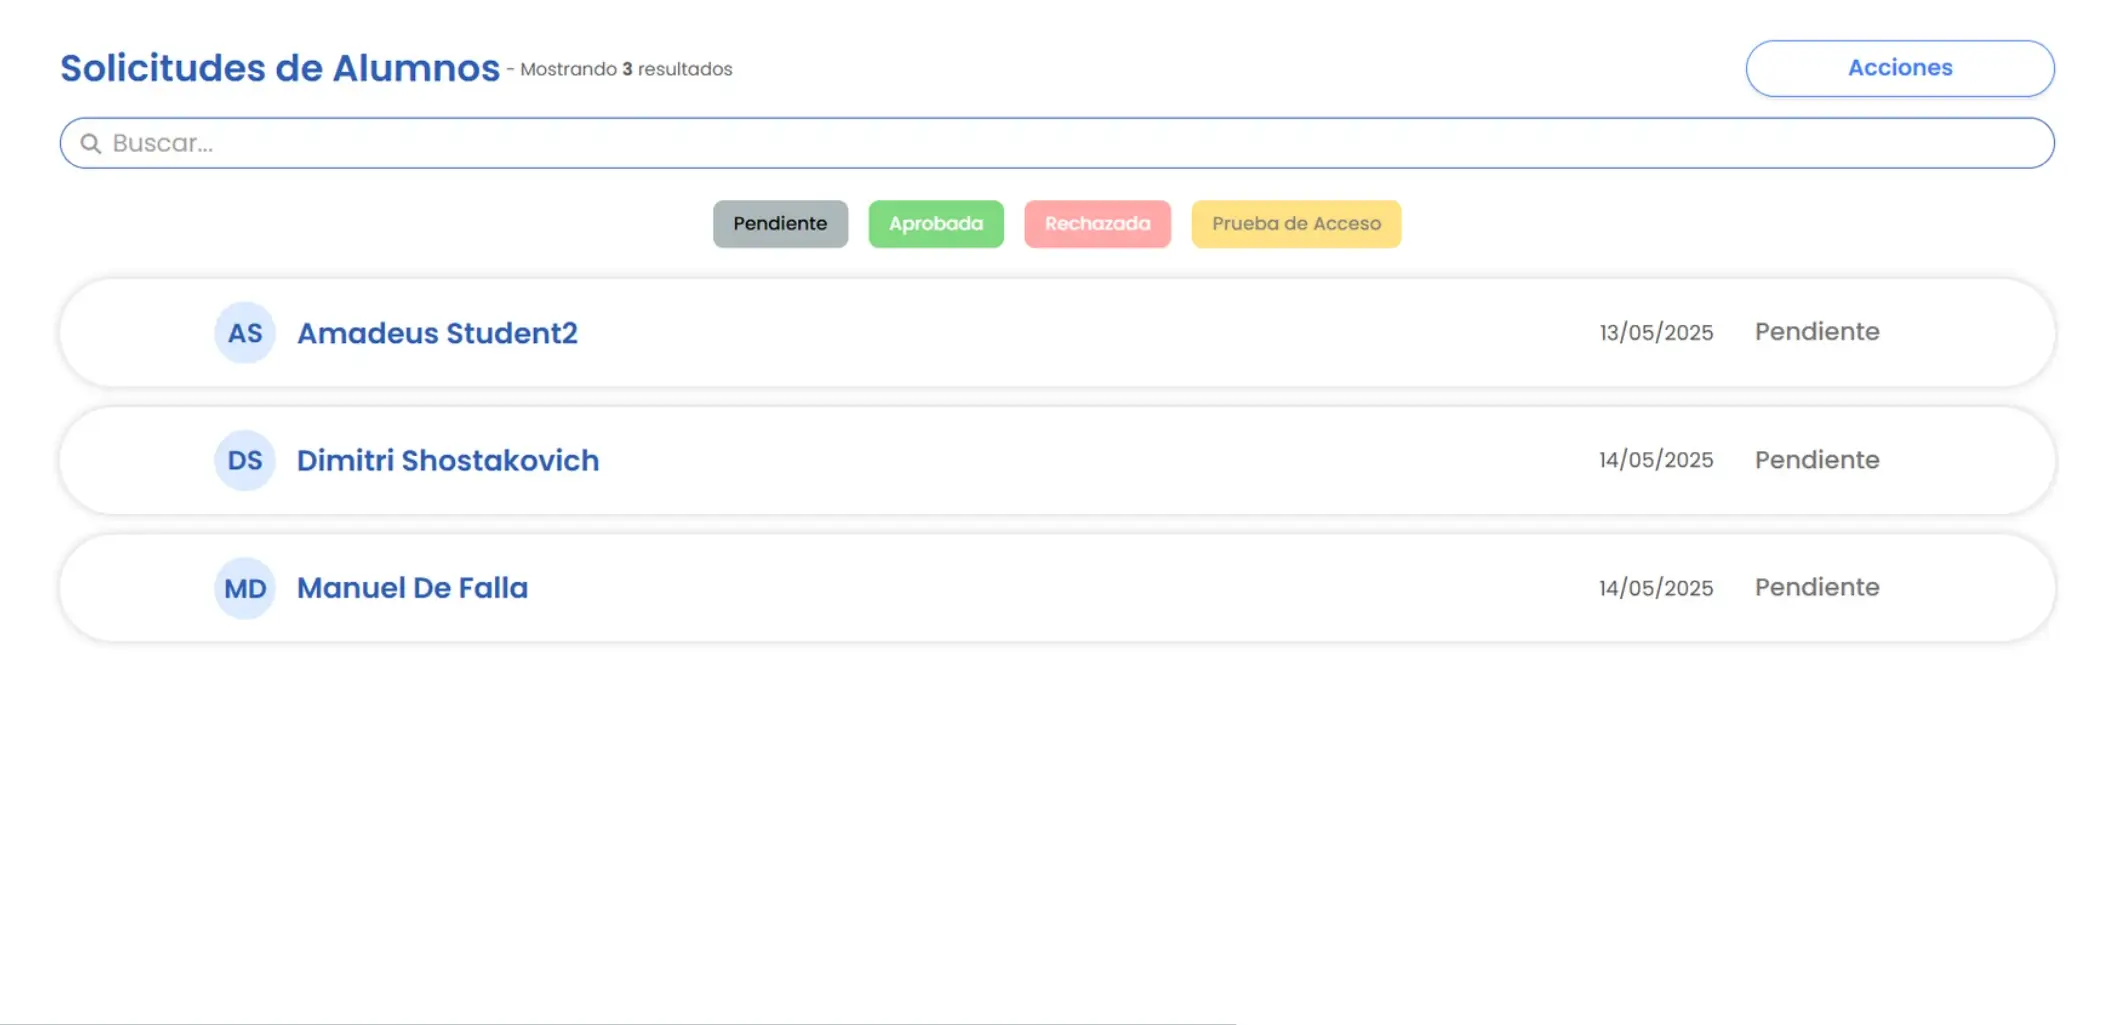Viewport: 2117px width, 1025px height.
Task: Click the Solicitudes de Alumnos heading
Action: point(280,68)
